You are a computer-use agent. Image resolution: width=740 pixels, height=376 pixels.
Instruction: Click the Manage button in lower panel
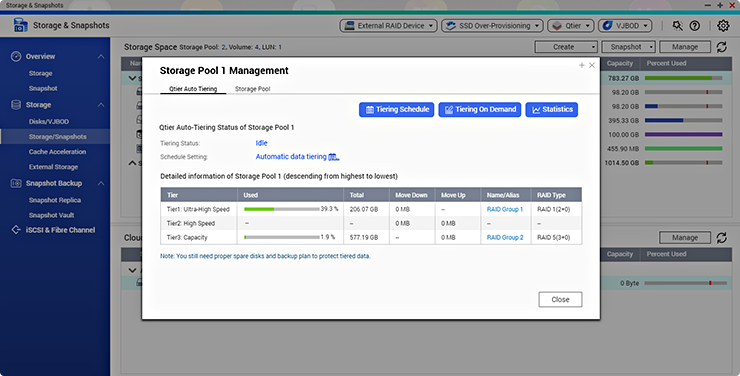[x=685, y=238]
